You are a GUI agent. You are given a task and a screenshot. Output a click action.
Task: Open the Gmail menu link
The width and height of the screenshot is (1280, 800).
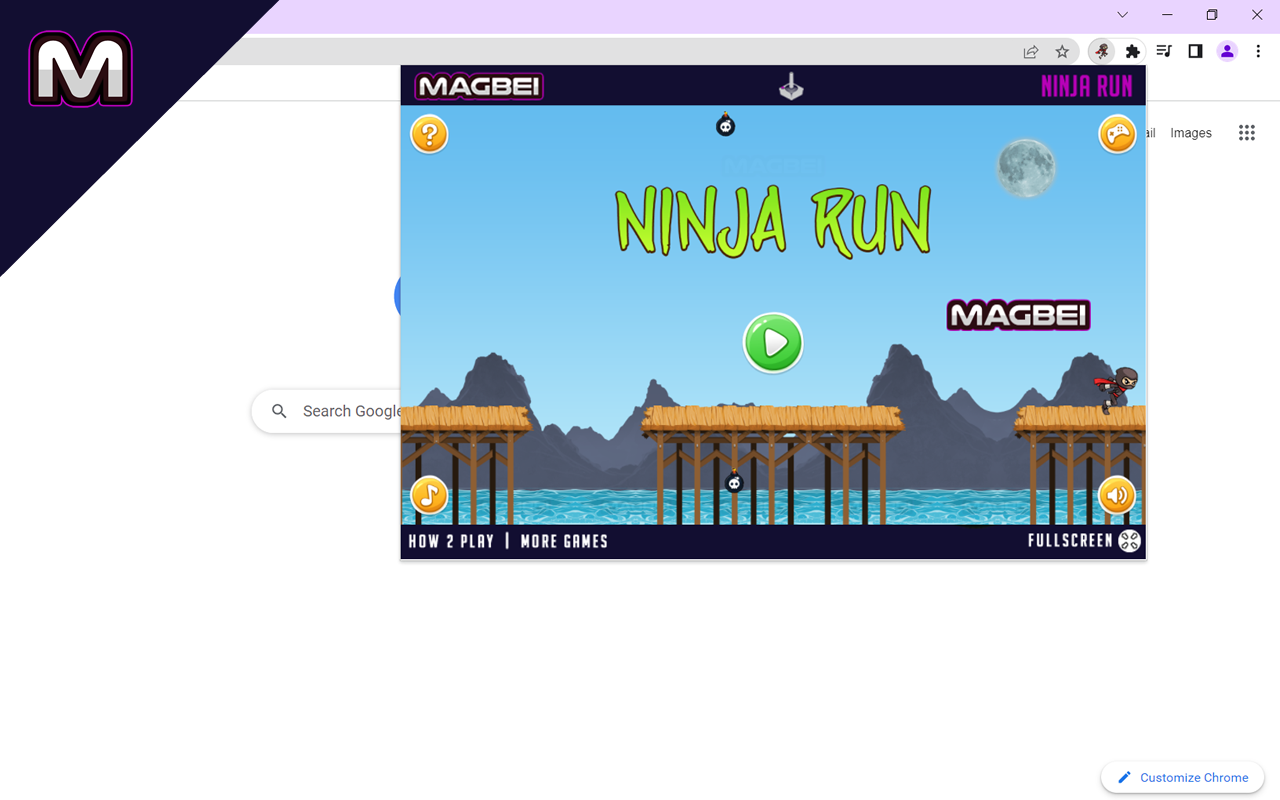click(x=1146, y=132)
